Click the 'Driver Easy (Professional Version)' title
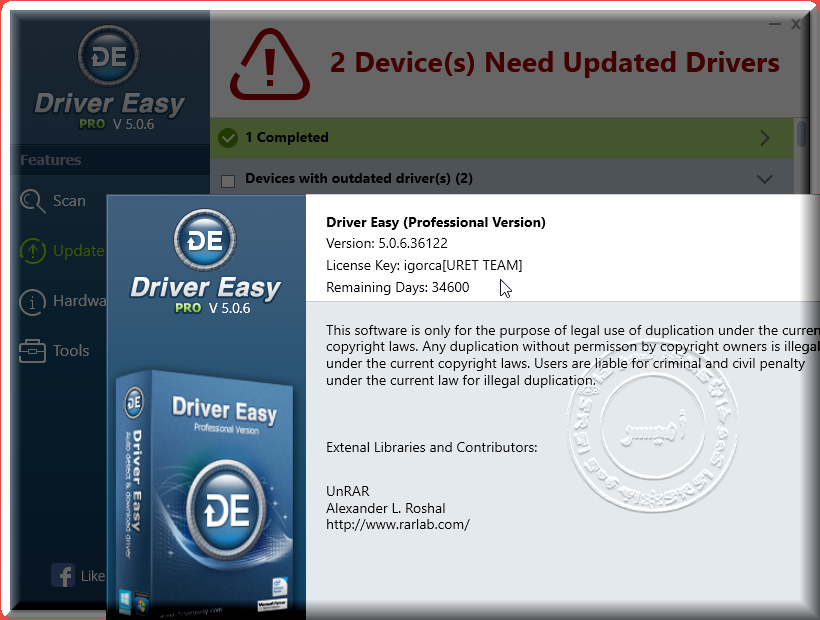Screen dimensions: 820x620 (x=436, y=223)
